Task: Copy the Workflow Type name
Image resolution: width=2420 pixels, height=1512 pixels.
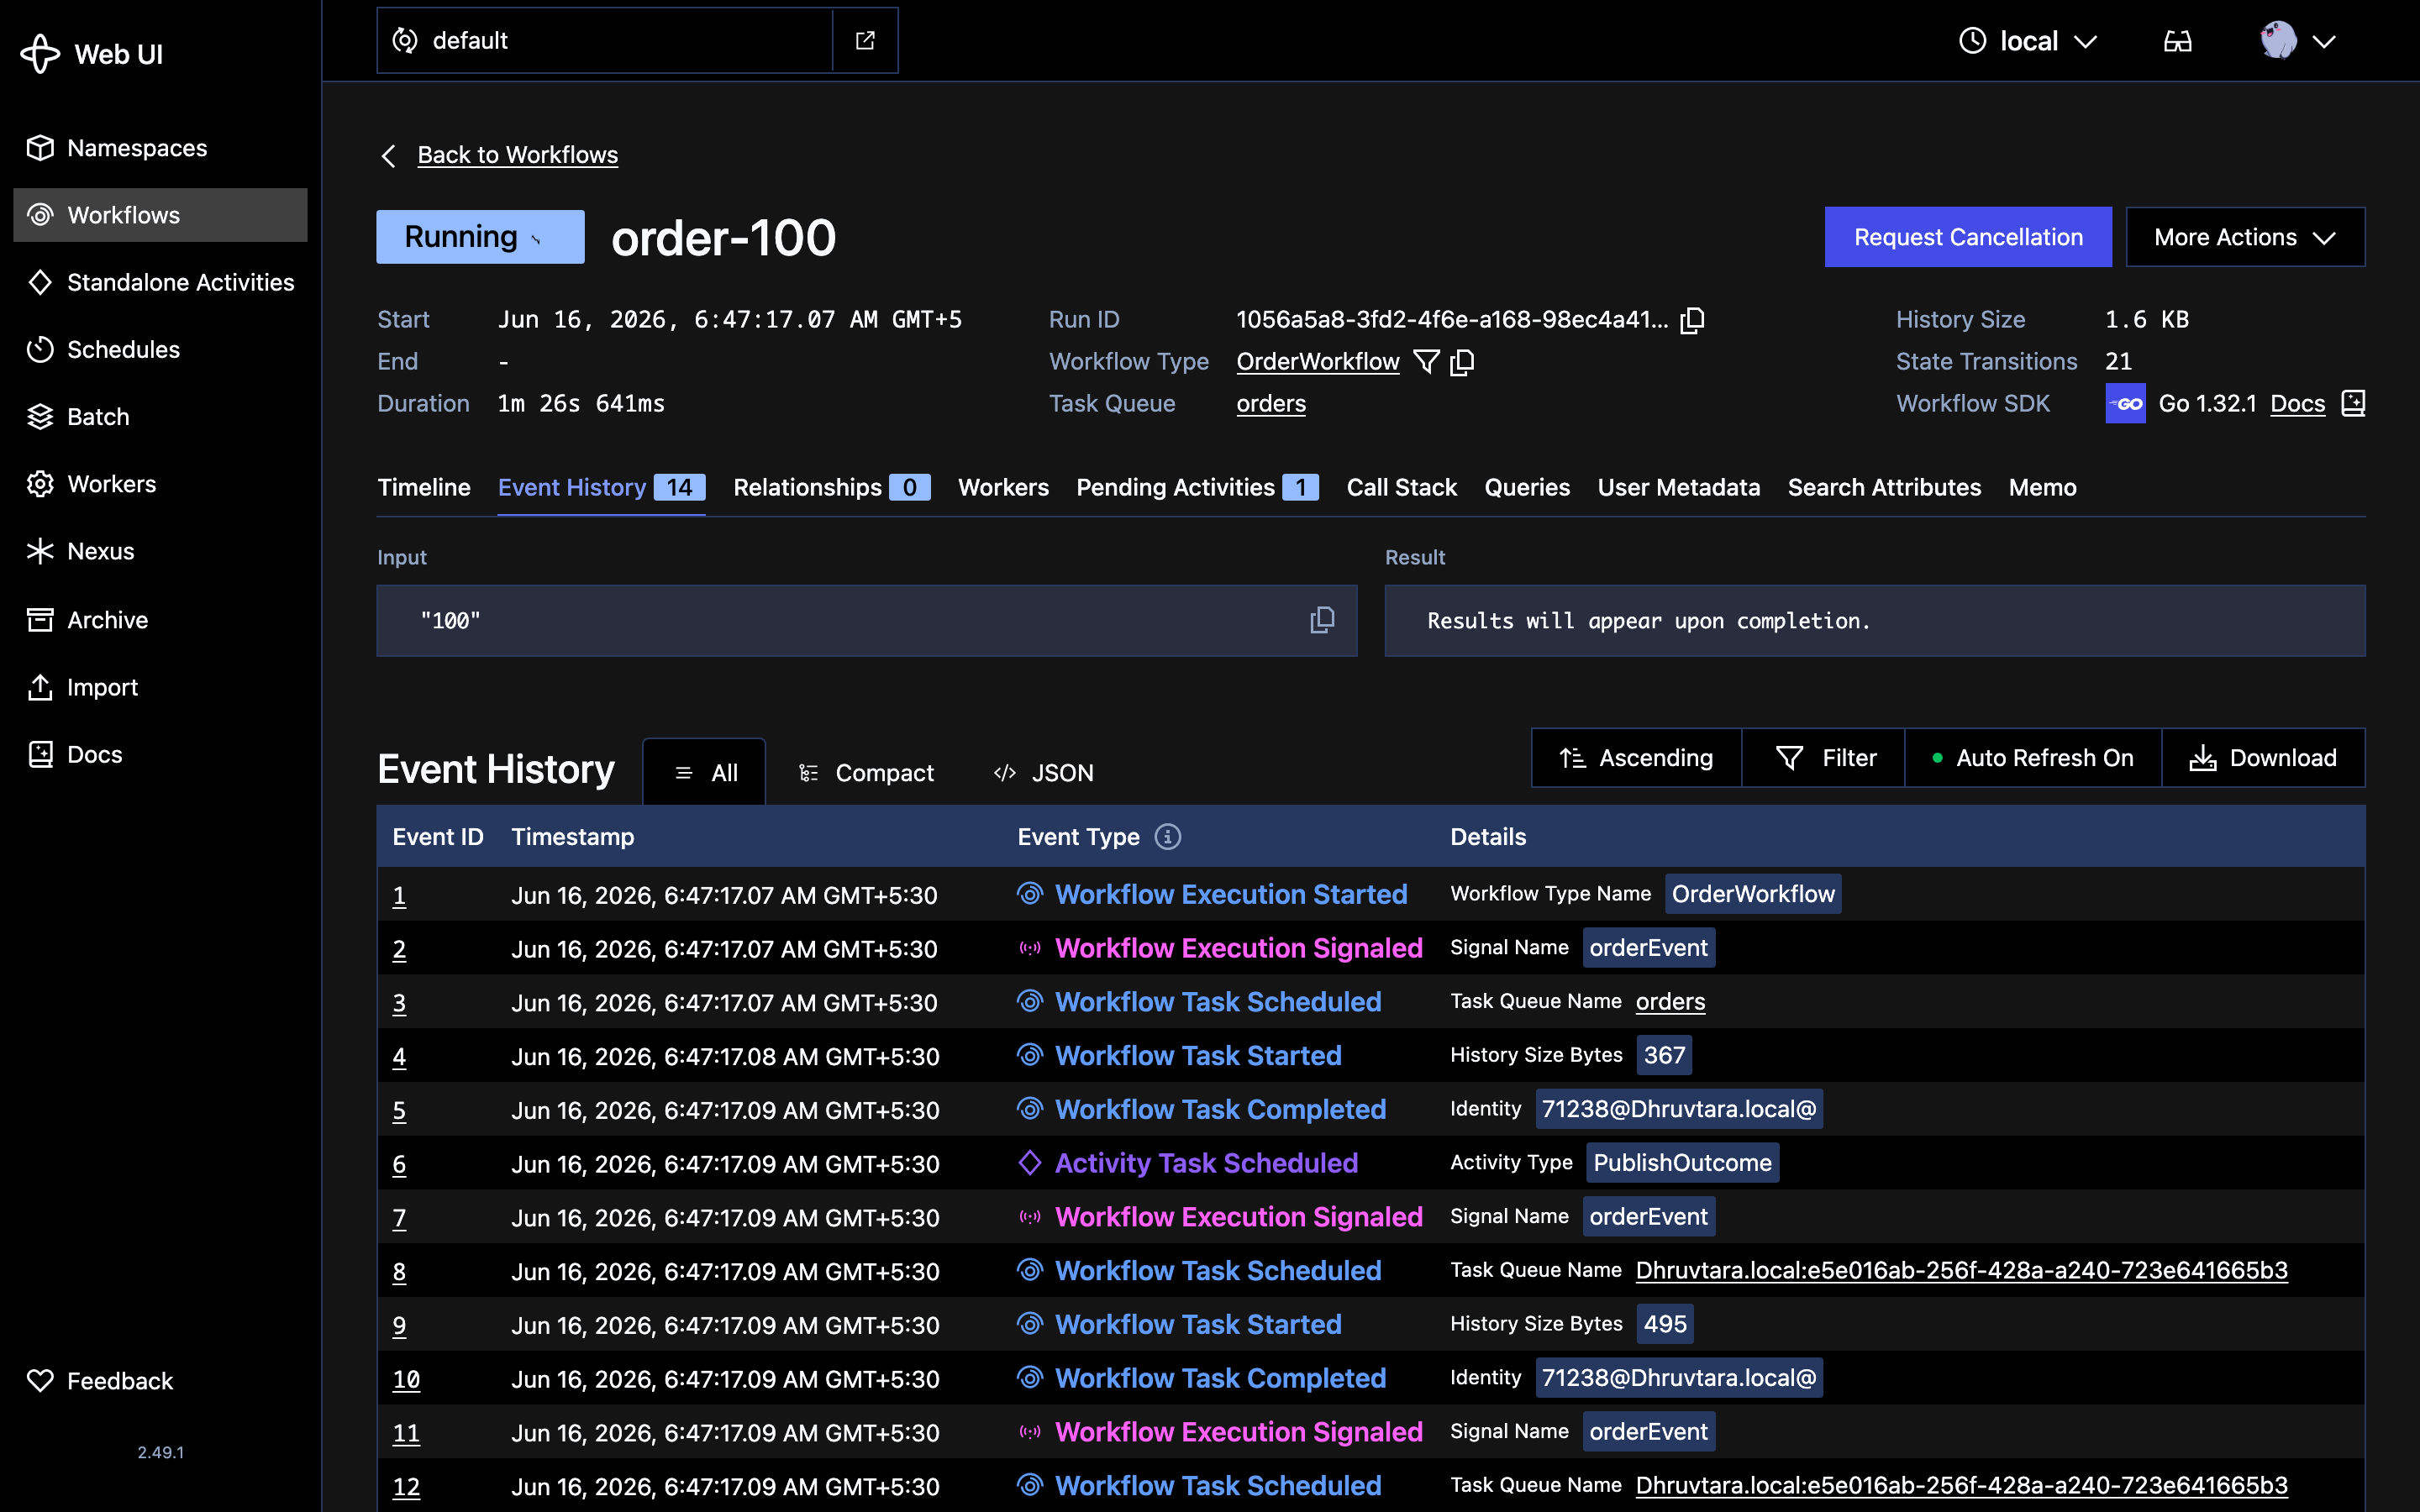Action: click(1461, 362)
